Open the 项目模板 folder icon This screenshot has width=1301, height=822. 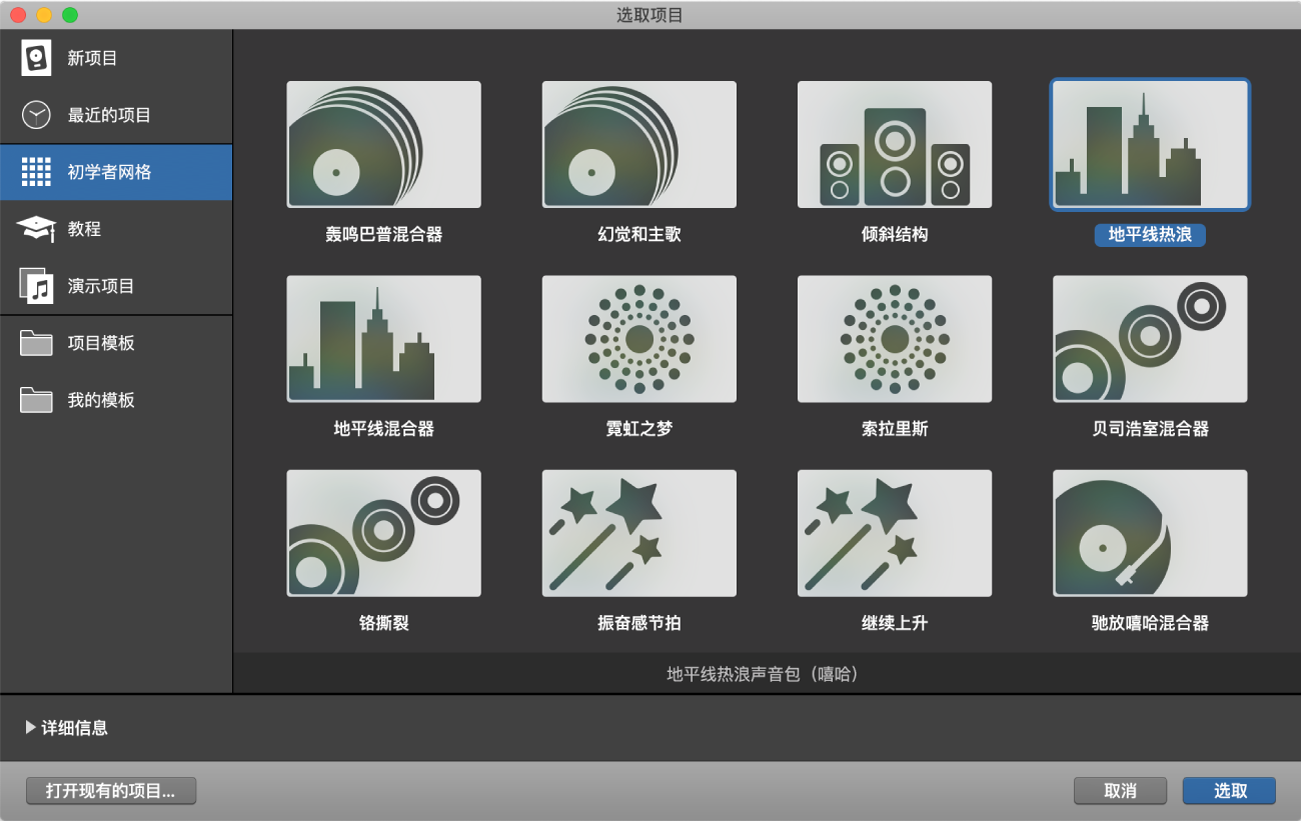(x=37, y=342)
